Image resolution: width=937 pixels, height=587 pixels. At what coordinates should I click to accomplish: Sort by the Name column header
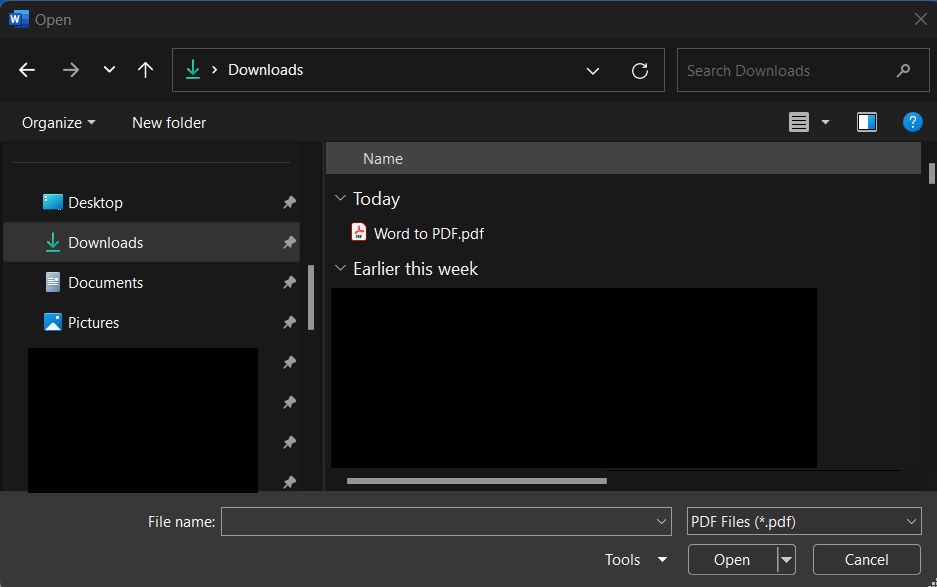pyautogui.click(x=623, y=158)
